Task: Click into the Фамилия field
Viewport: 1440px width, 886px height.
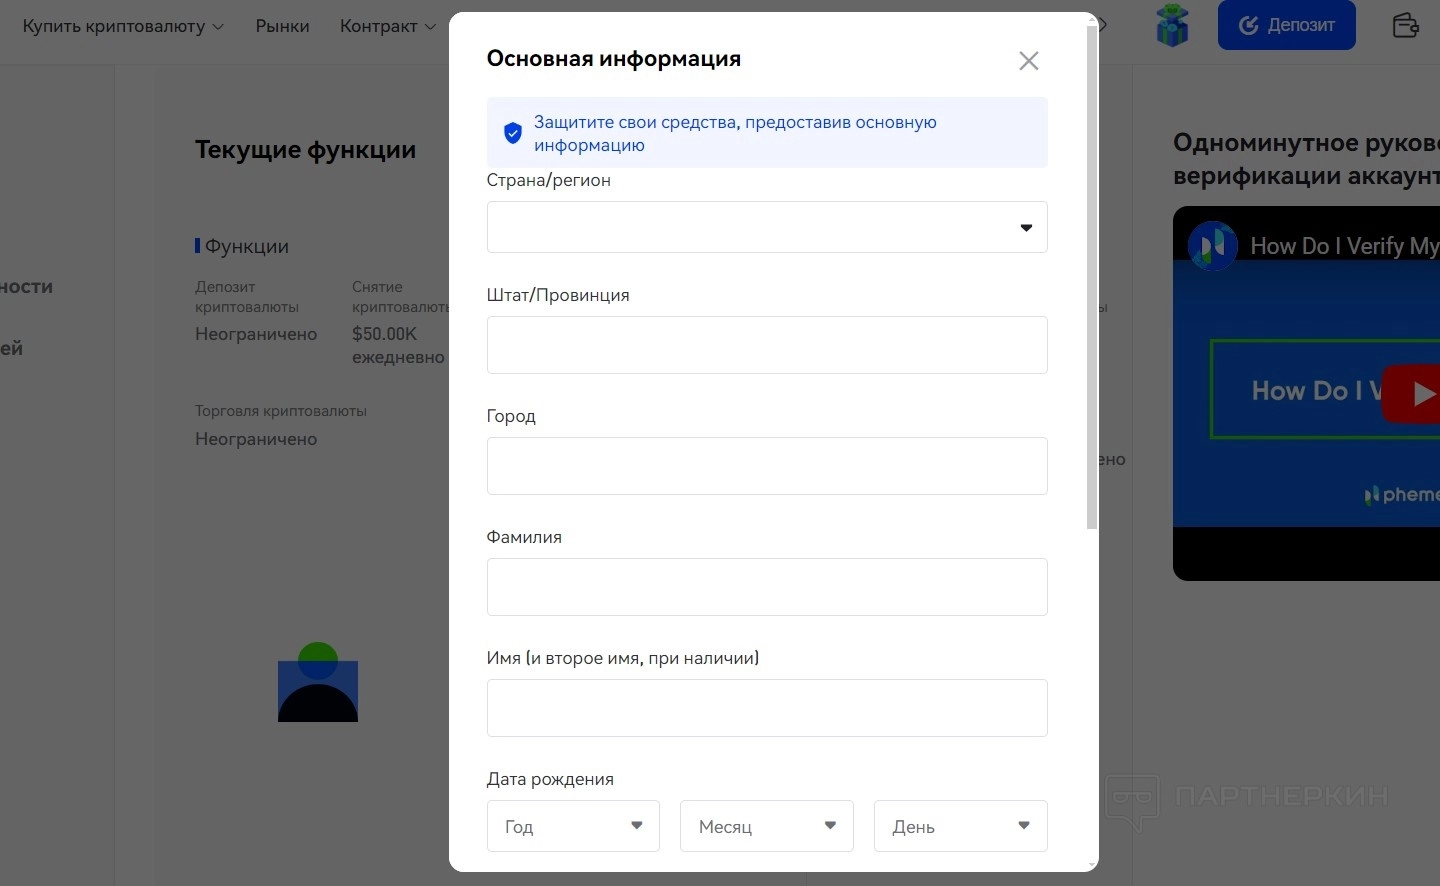Action: click(x=766, y=587)
